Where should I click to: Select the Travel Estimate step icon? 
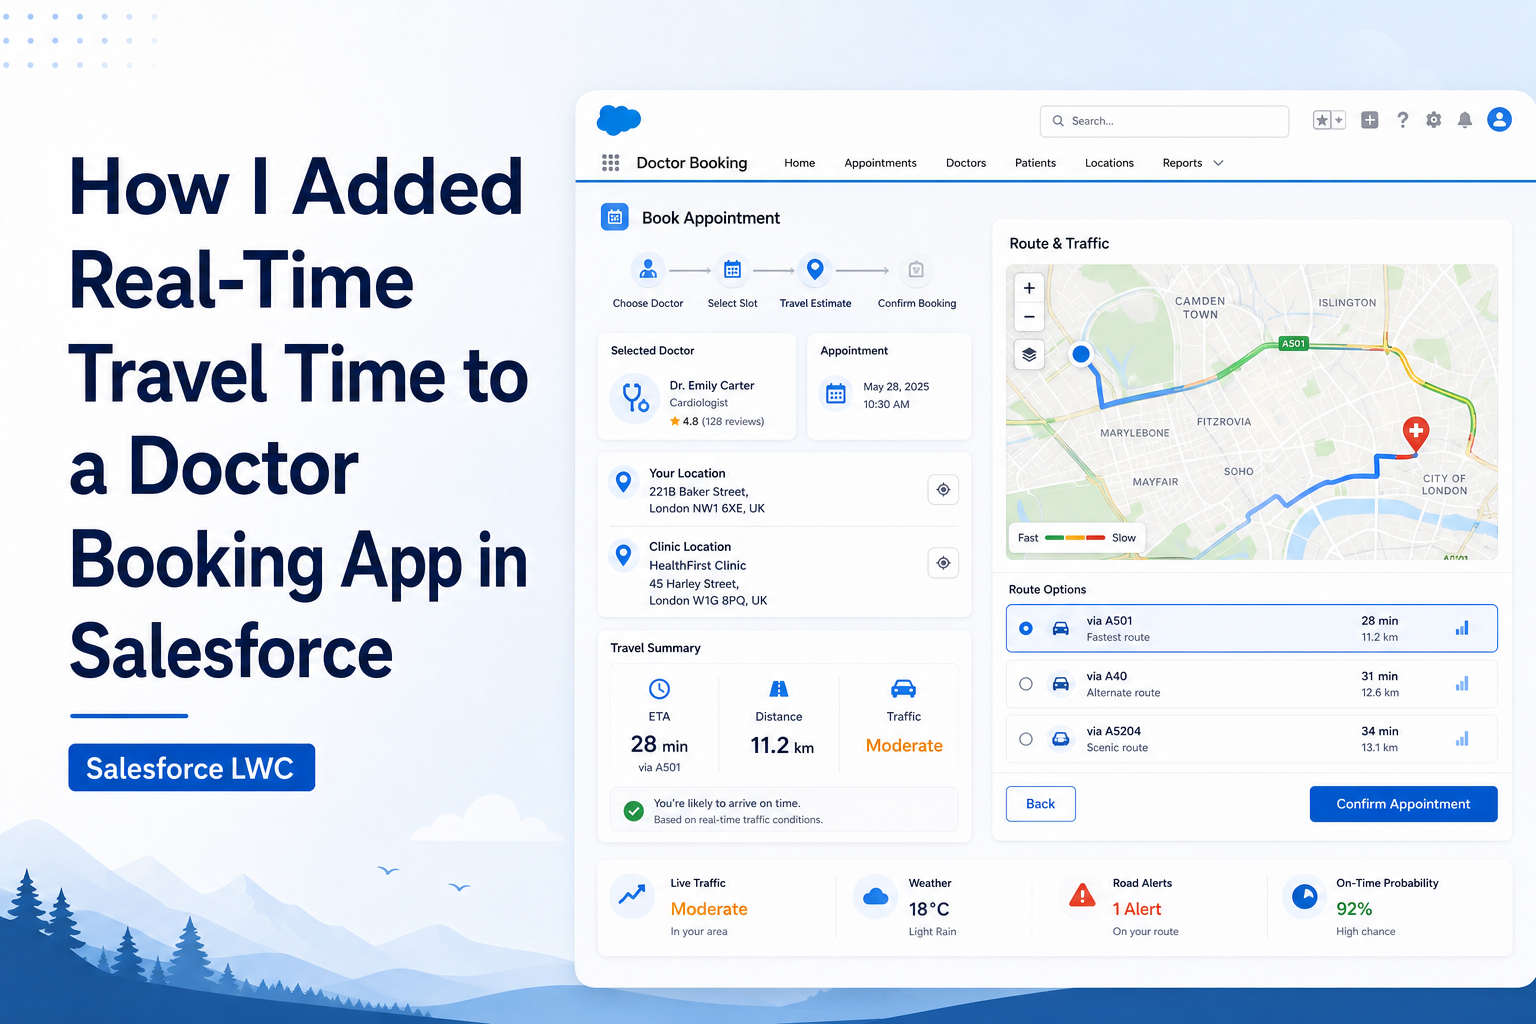tap(815, 270)
